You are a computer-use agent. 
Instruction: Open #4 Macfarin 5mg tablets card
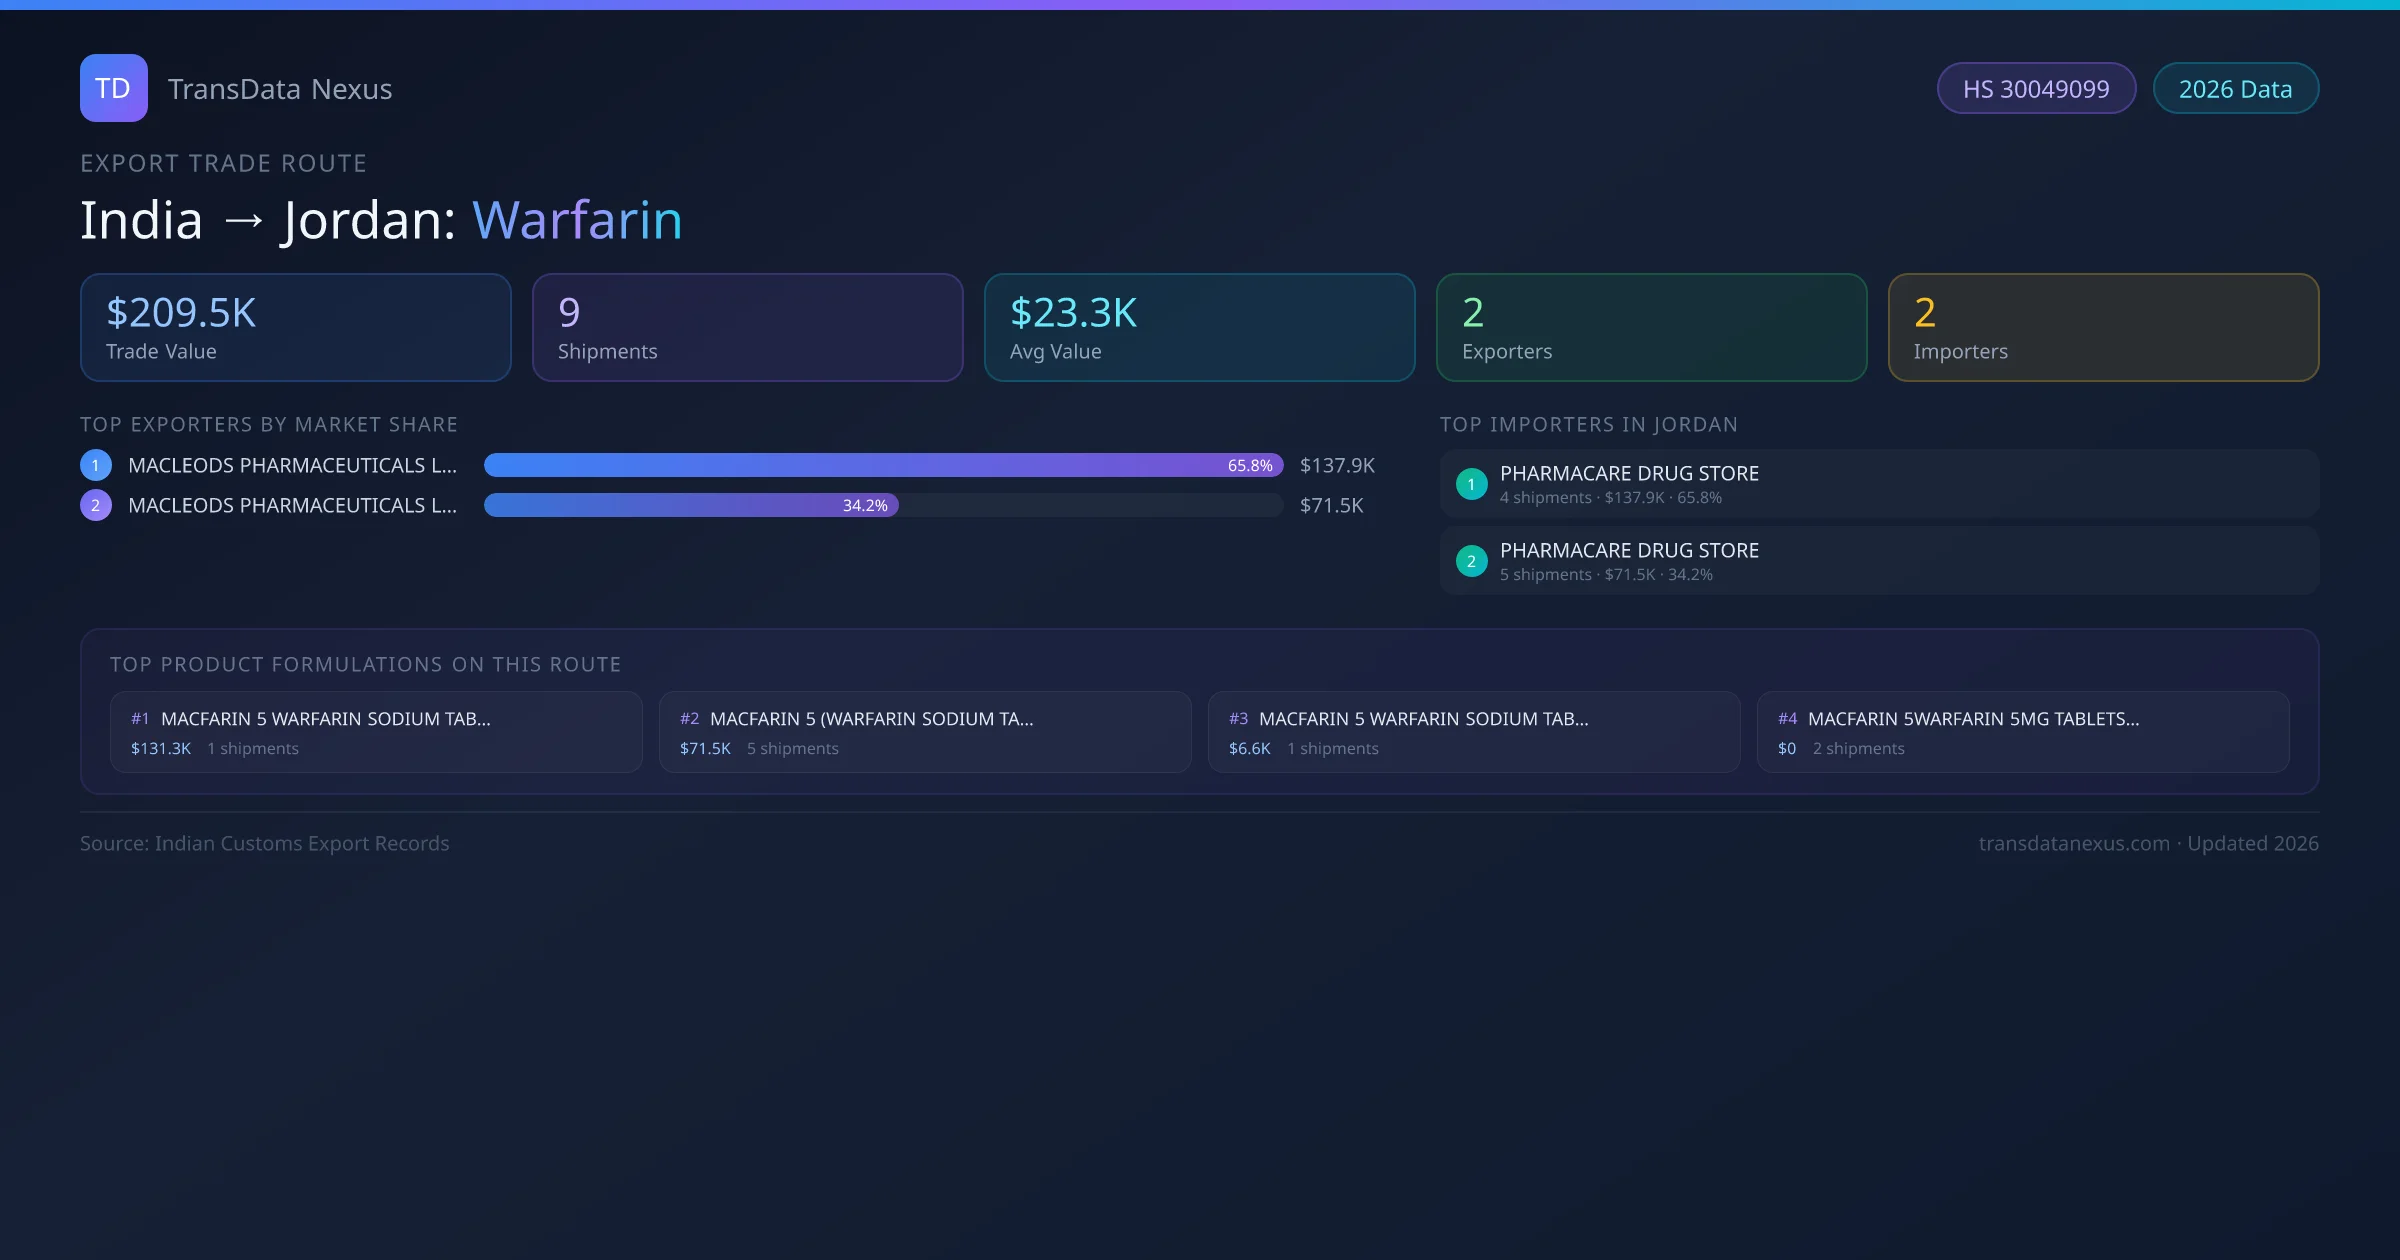tap(2022, 732)
